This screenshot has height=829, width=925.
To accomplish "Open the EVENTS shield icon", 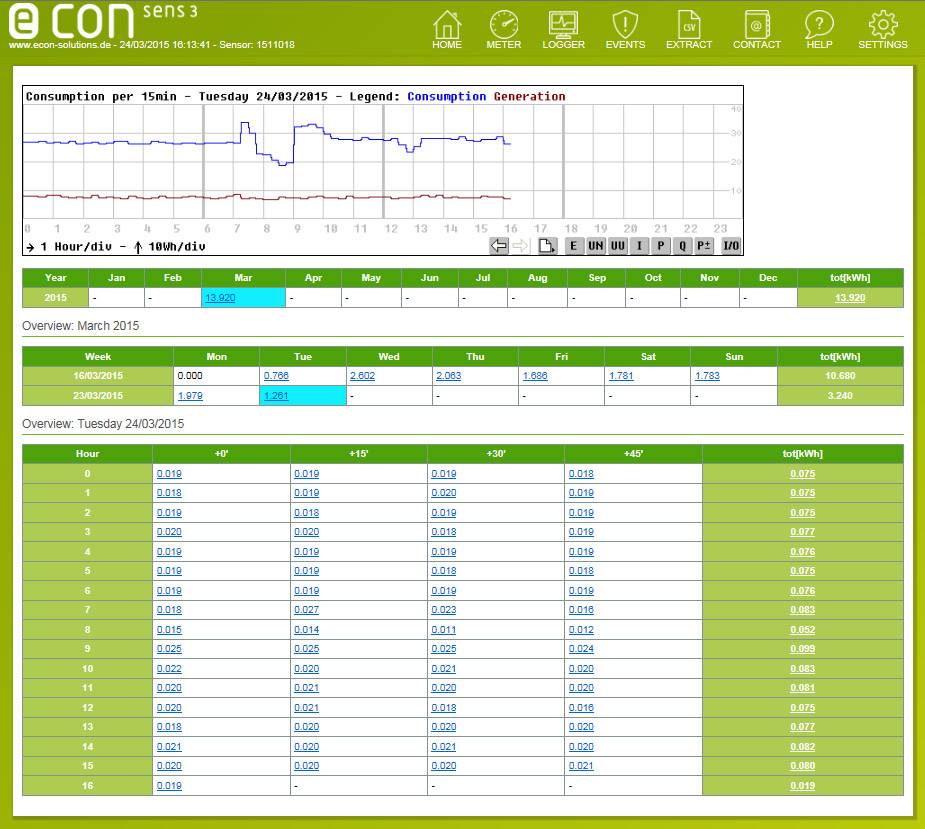I will click(x=625, y=29).
